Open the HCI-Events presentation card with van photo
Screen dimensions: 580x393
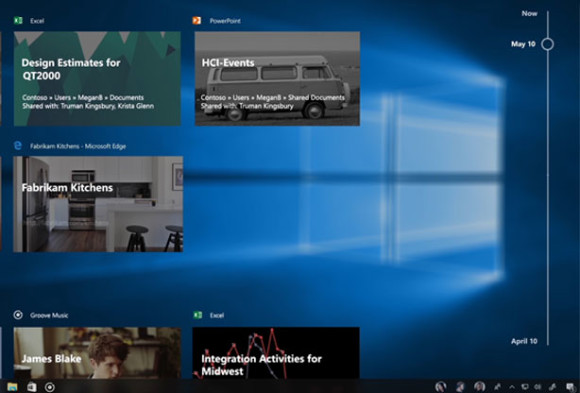point(277,78)
